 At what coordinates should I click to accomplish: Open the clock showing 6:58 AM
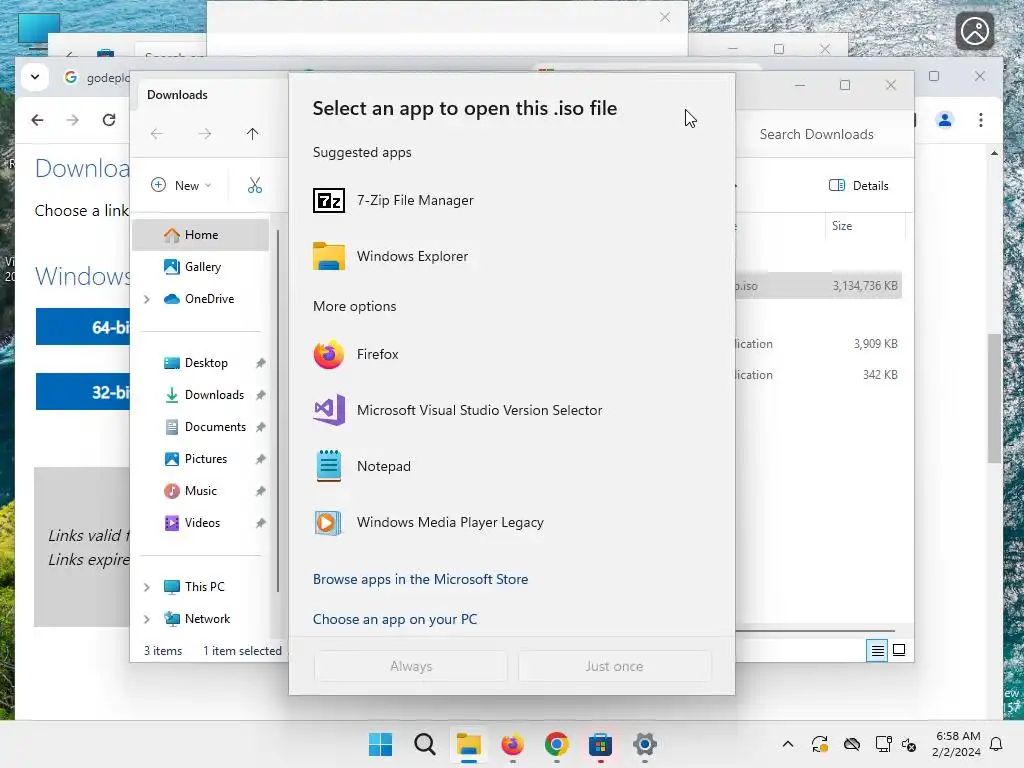[x=956, y=744]
